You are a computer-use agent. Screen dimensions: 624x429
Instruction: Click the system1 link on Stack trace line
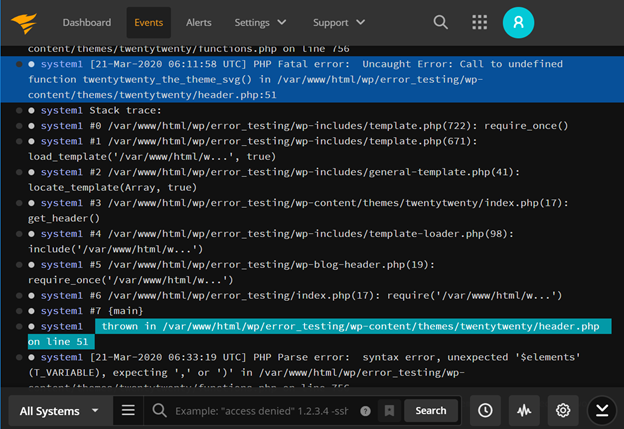[62, 110]
